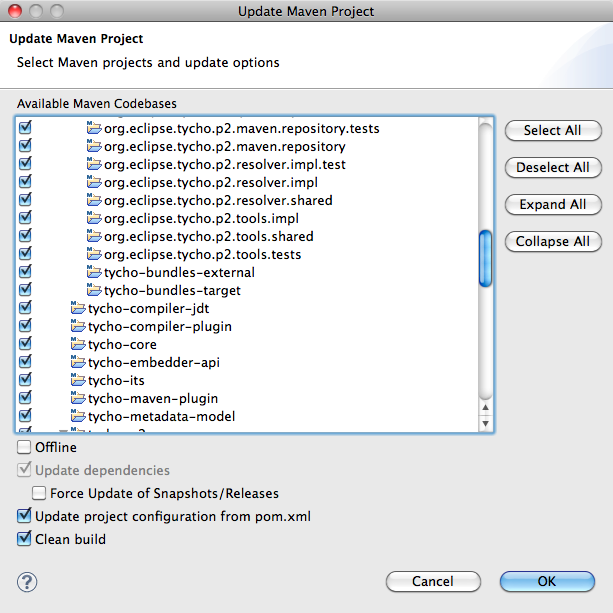Open help with the question mark icon
The width and height of the screenshot is (613, 613).
(x=27, y=581)
